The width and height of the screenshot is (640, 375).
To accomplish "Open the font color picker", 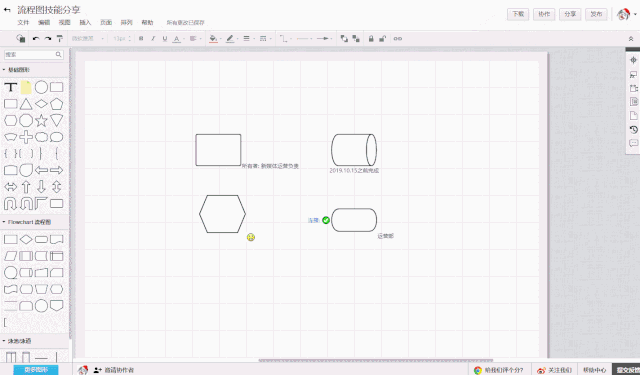I will point(178,39).
